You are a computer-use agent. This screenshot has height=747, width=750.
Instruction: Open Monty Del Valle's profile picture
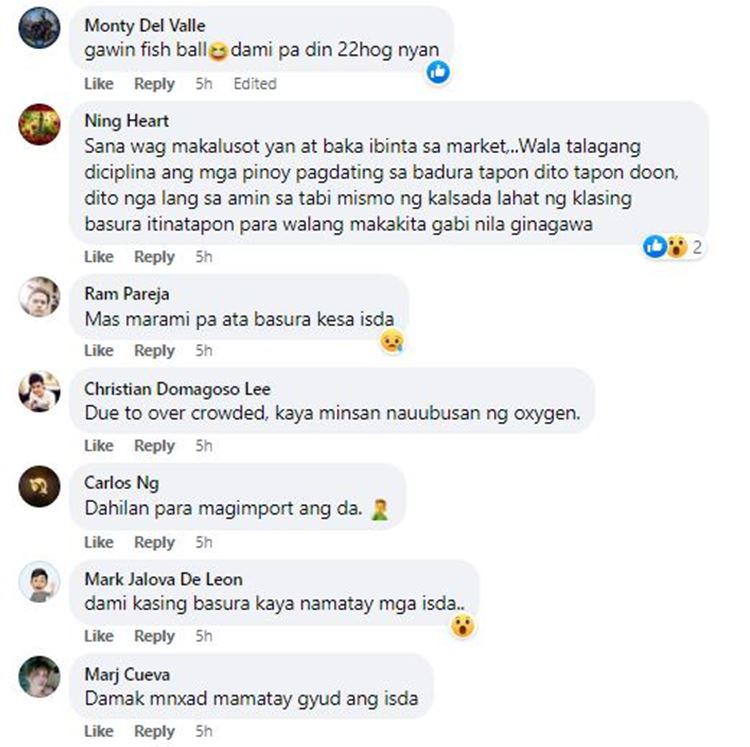point(39,27)
